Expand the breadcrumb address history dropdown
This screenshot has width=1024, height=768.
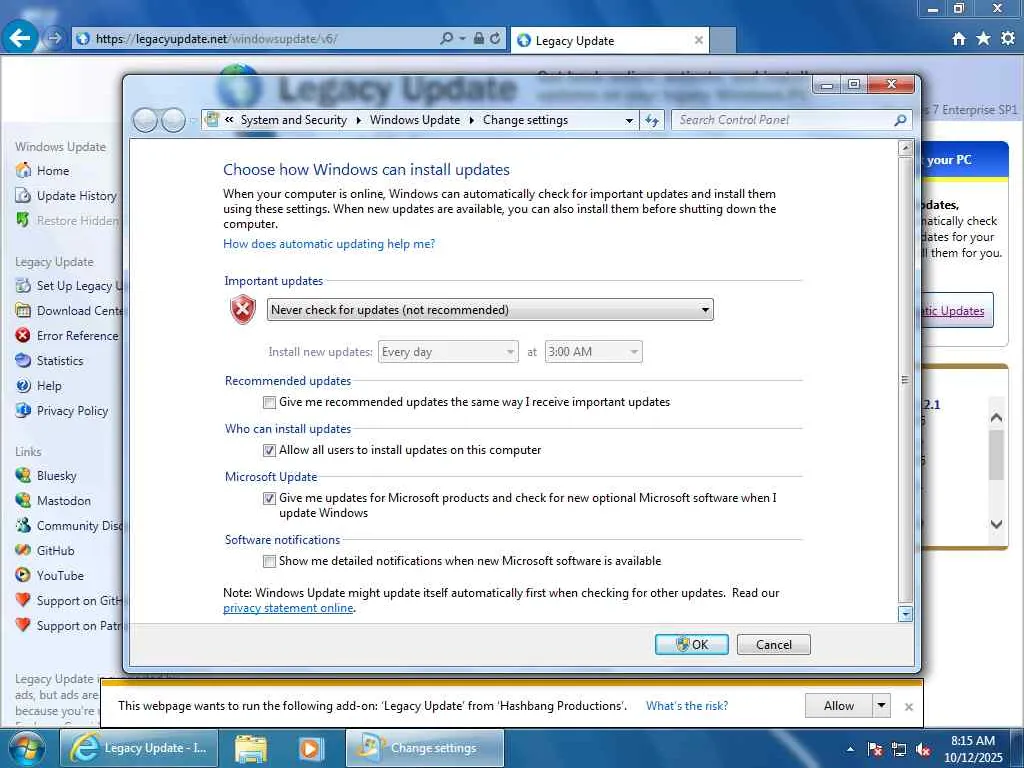pyautogui.click(x=629, y=120)
